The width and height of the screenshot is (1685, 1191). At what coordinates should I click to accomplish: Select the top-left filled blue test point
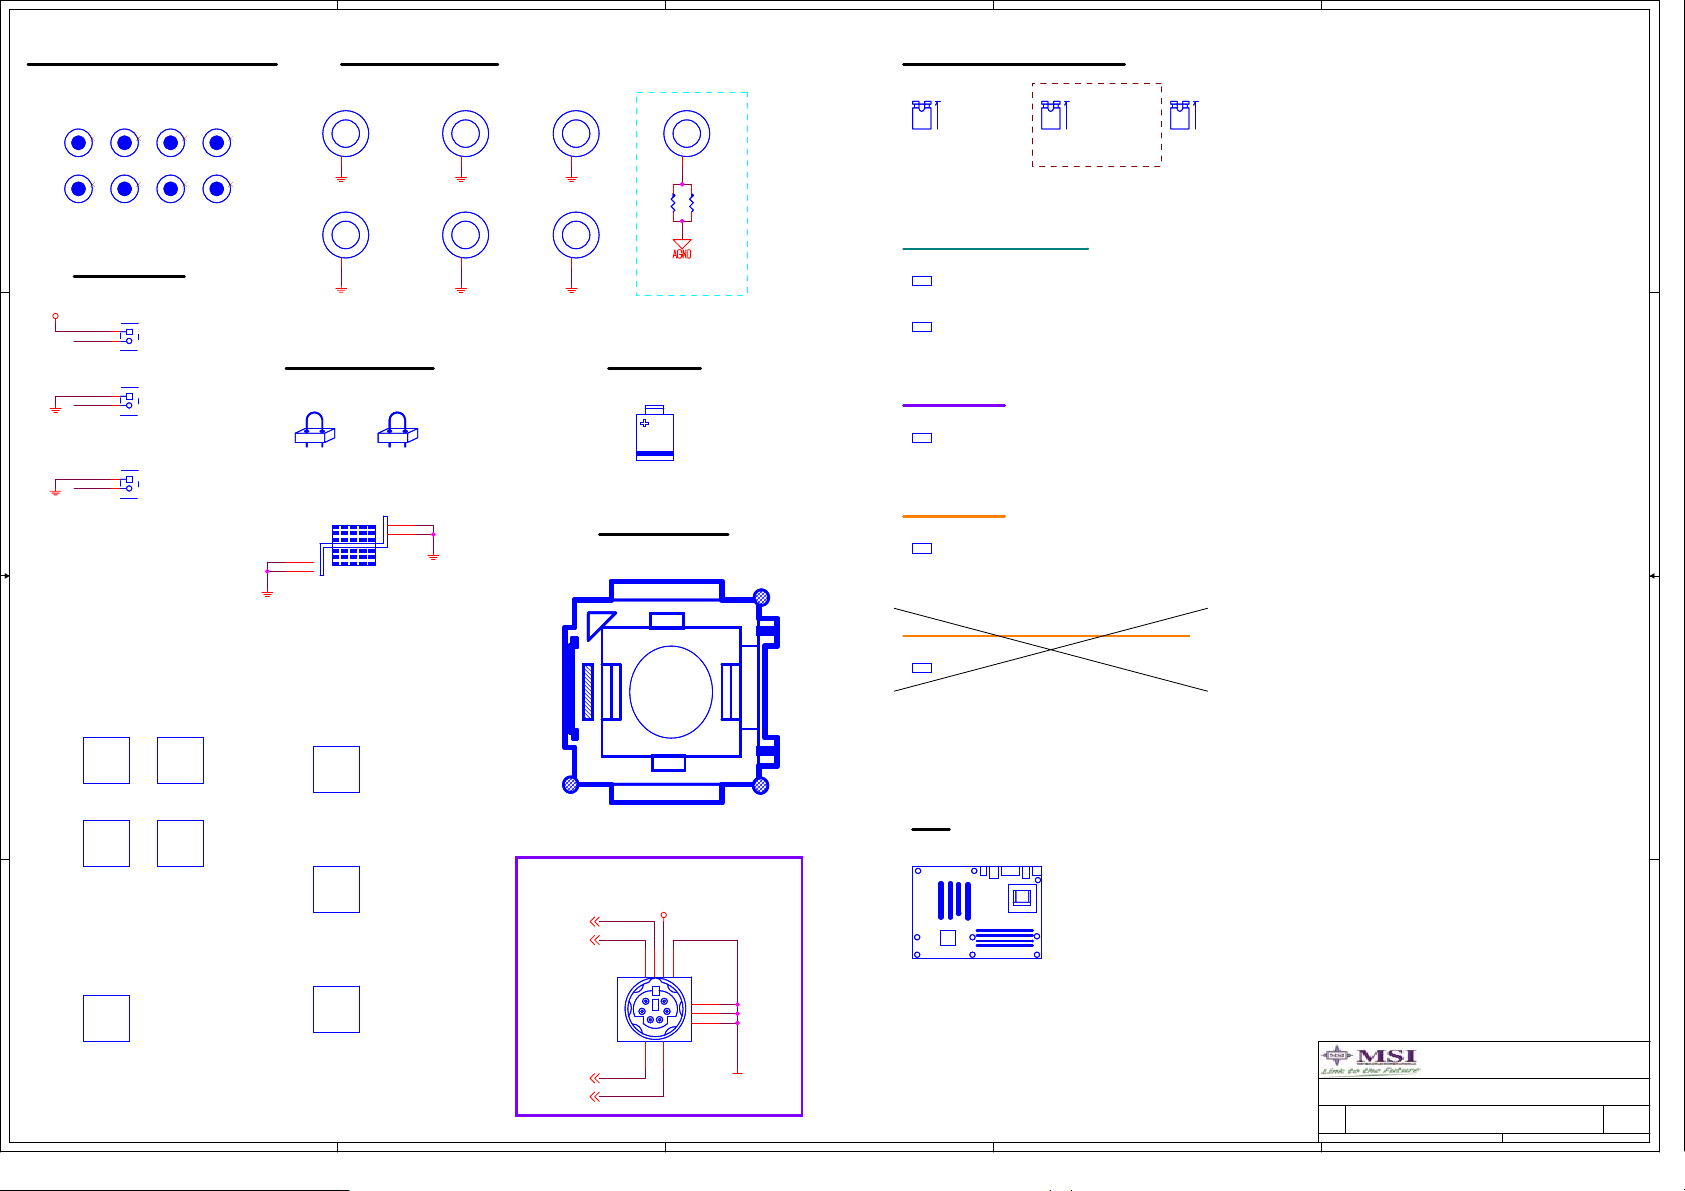78,143
